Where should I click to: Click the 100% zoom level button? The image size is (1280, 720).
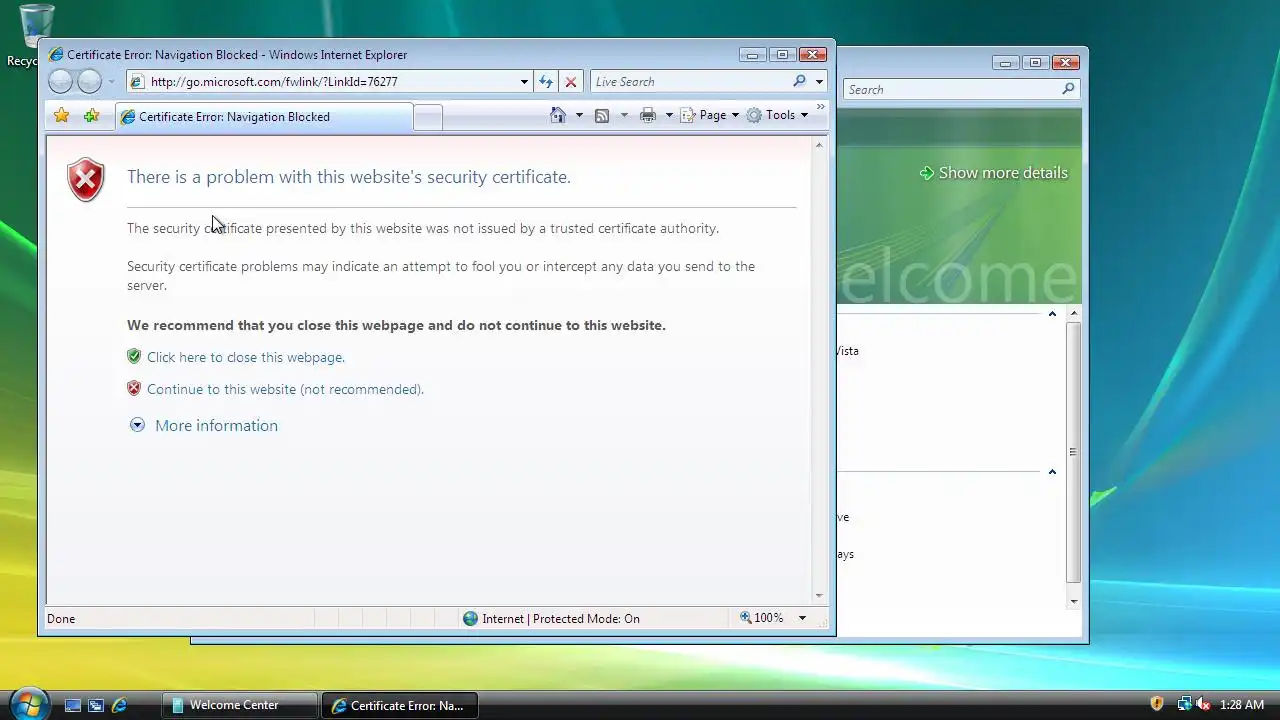coord(761,618)
